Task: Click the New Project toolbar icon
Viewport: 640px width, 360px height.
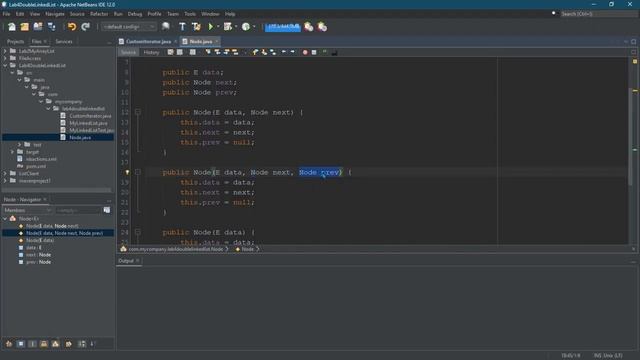Action: click(24, 27)
